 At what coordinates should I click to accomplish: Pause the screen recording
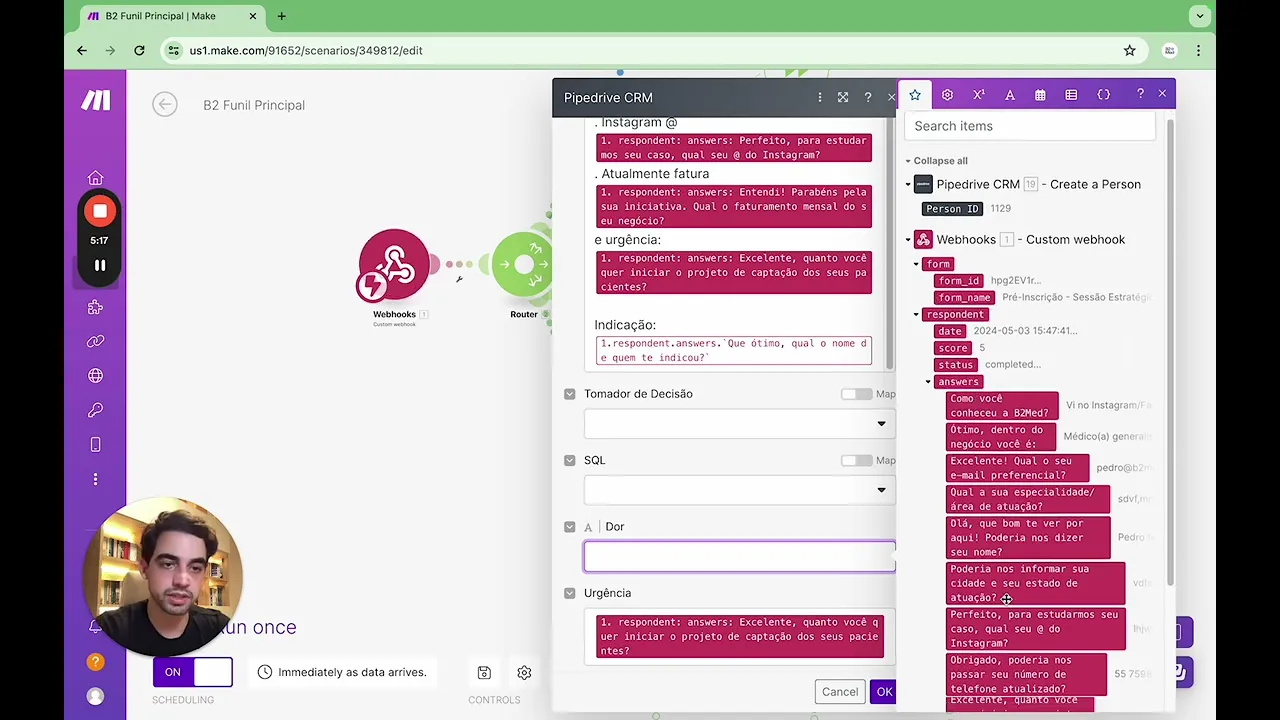[99, 265]
